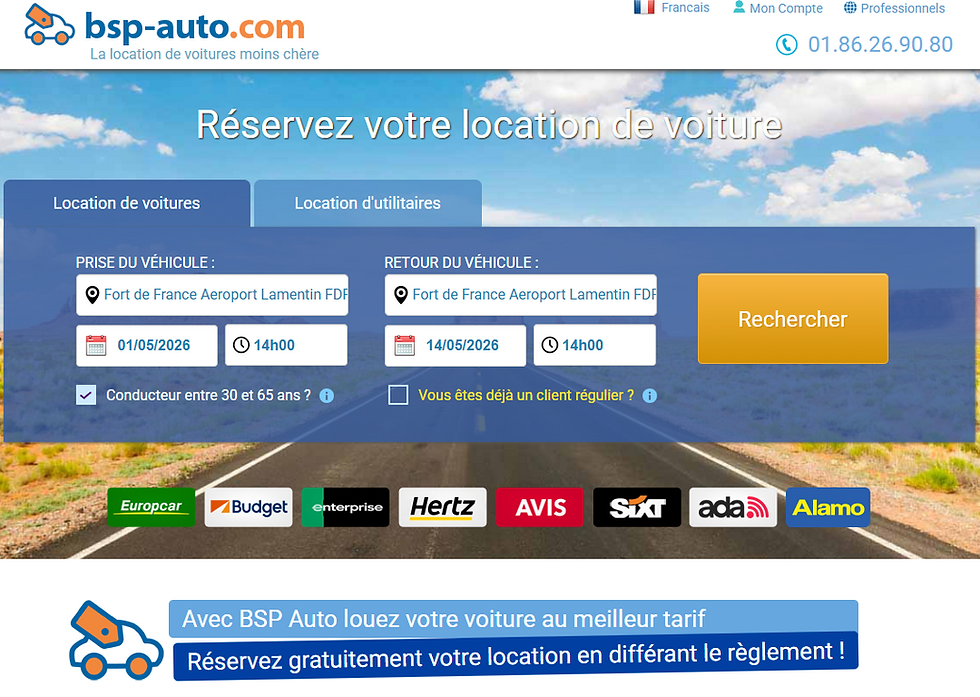
Task: Uncheck Conducteur entre 30 et 65 ans
Action: pyautogui.click(x=86, y=395)
